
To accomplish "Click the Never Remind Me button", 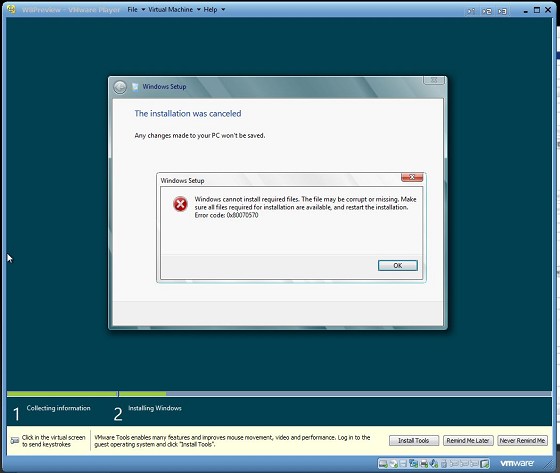I will click(x=522, y=440).
